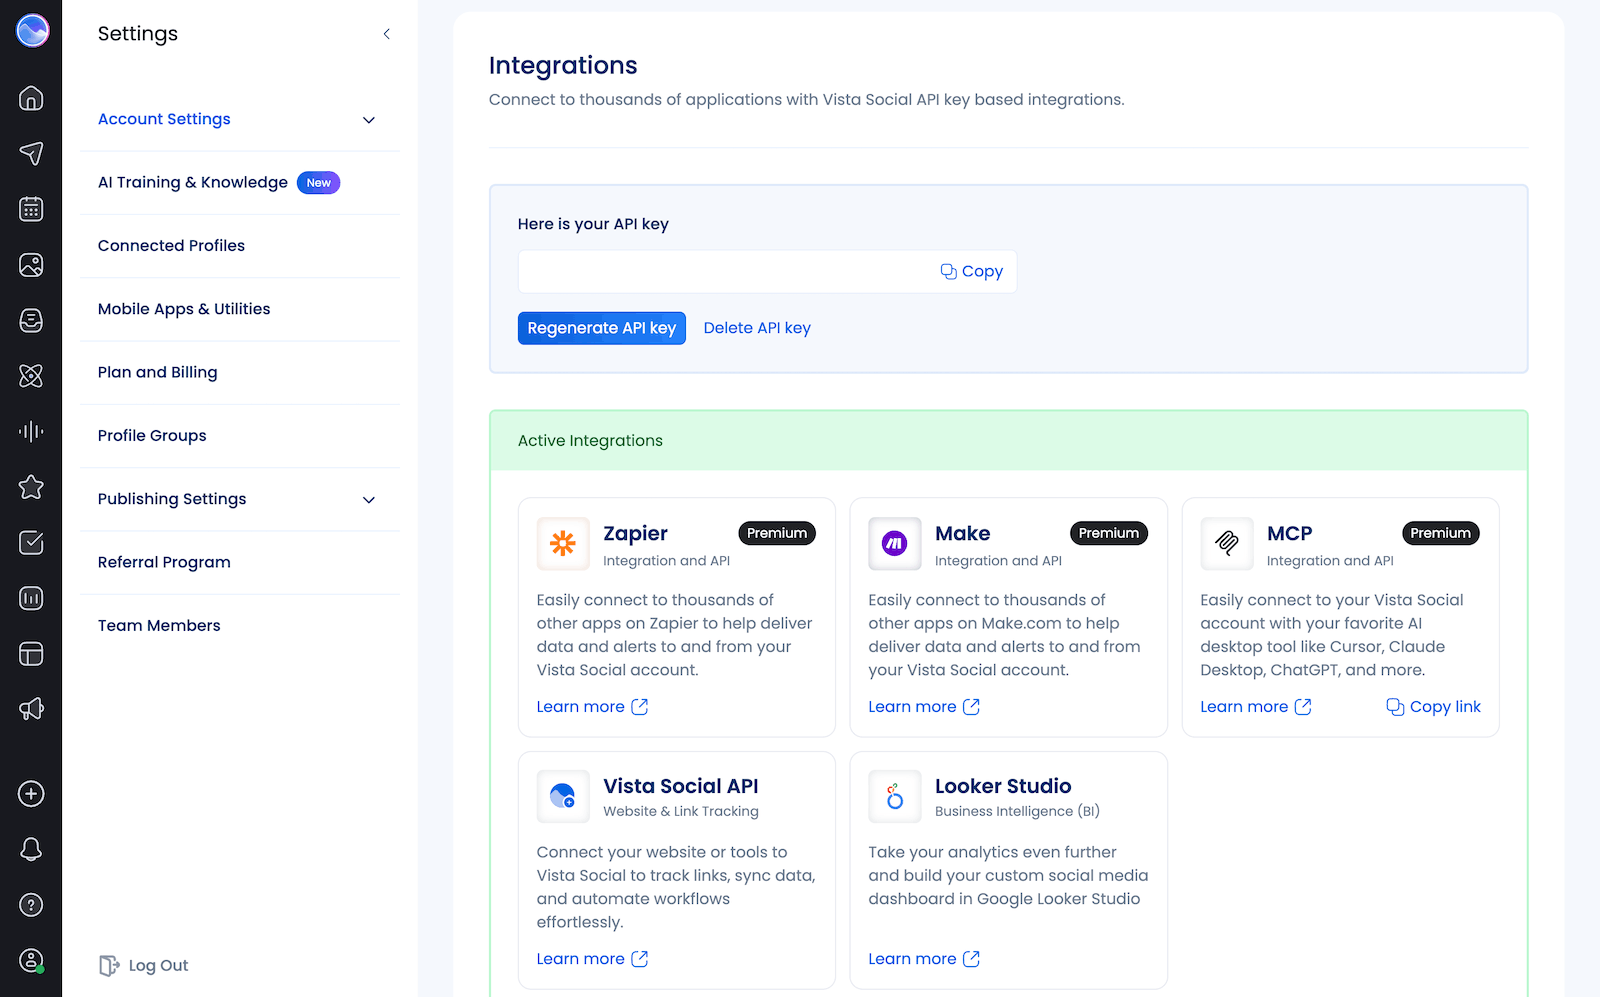Click the Vista Social logo icon
Screen dimensions: 1600x997
pos(32,31)
